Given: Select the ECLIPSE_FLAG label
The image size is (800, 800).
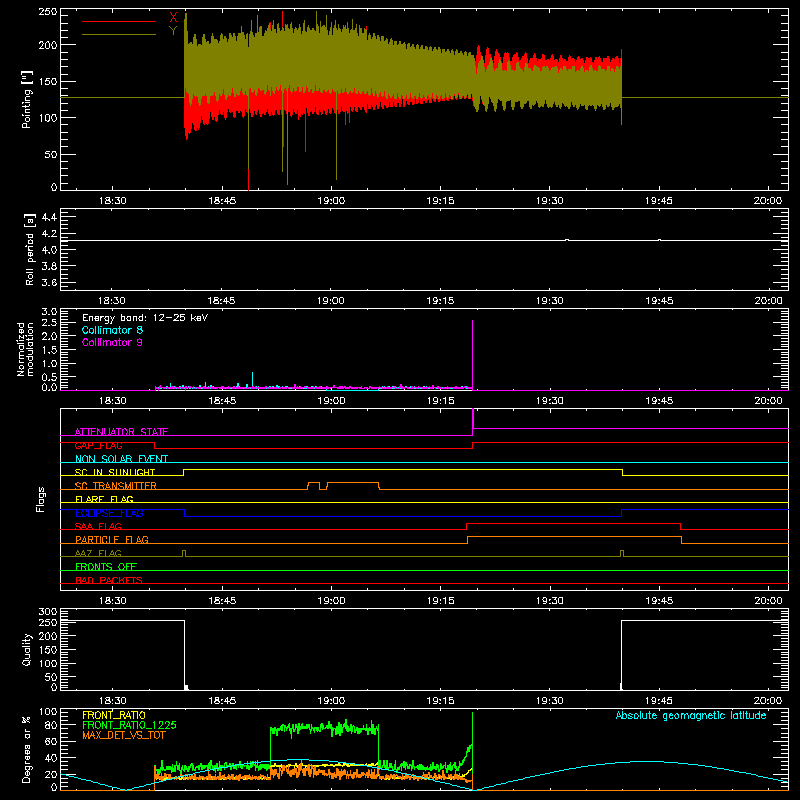Looking at the screenshot, I should [109, 513].
